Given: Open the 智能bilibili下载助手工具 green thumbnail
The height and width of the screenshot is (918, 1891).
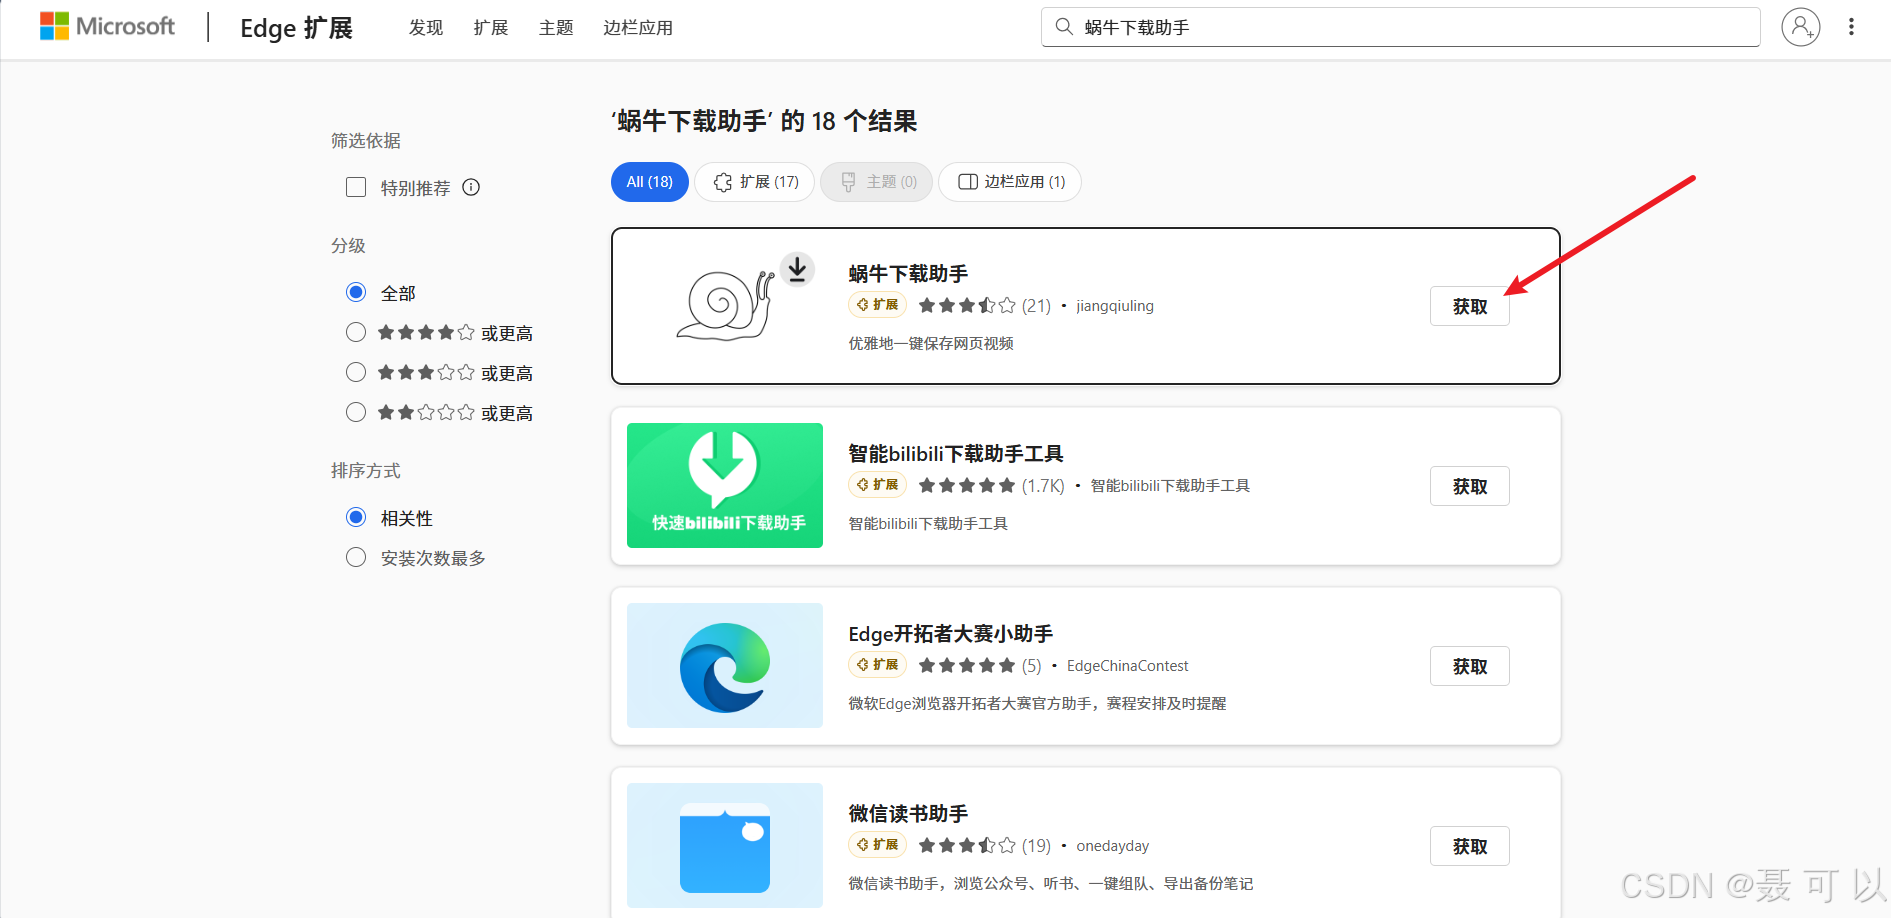Looking at the screenshot, I should pyautogui.click(x=725, y=485).
